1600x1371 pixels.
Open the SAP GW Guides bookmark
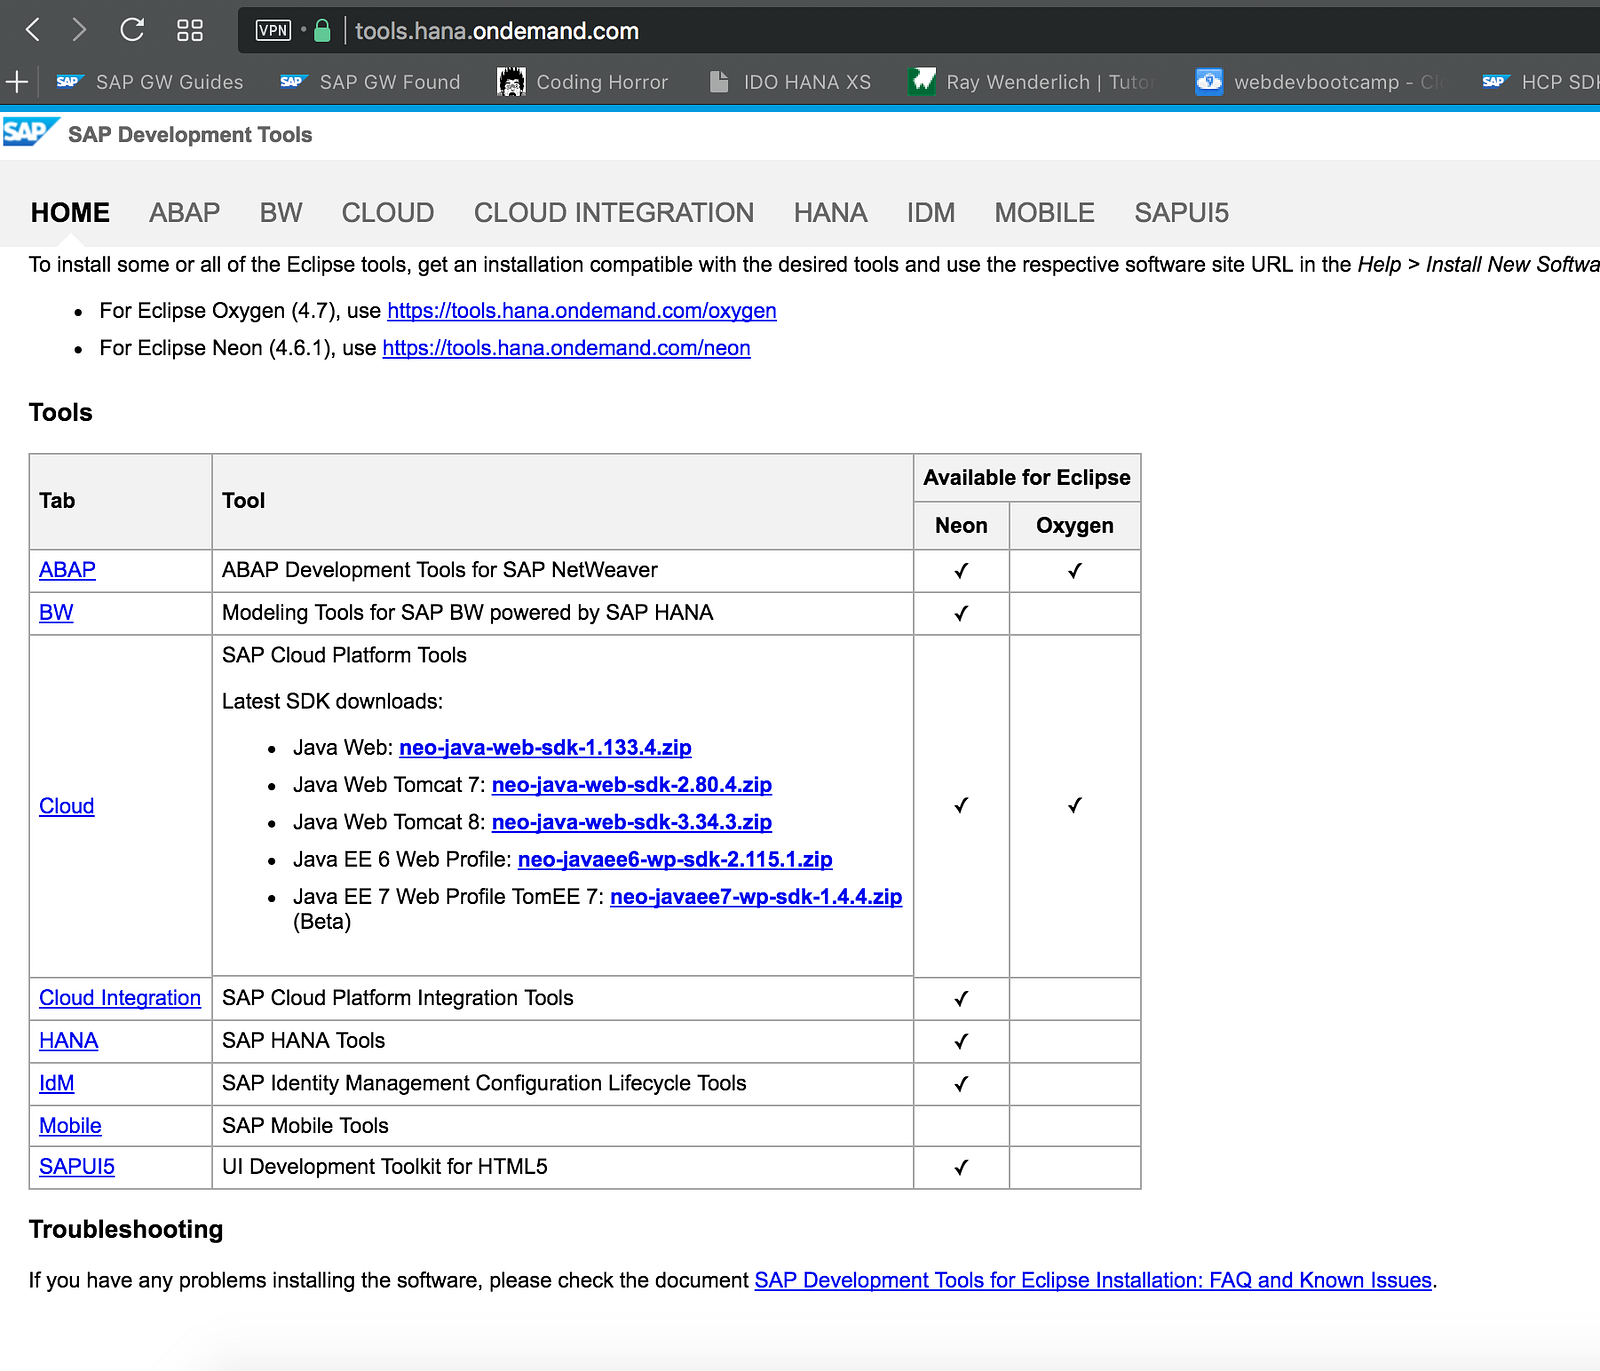click(x=150, y=82)
